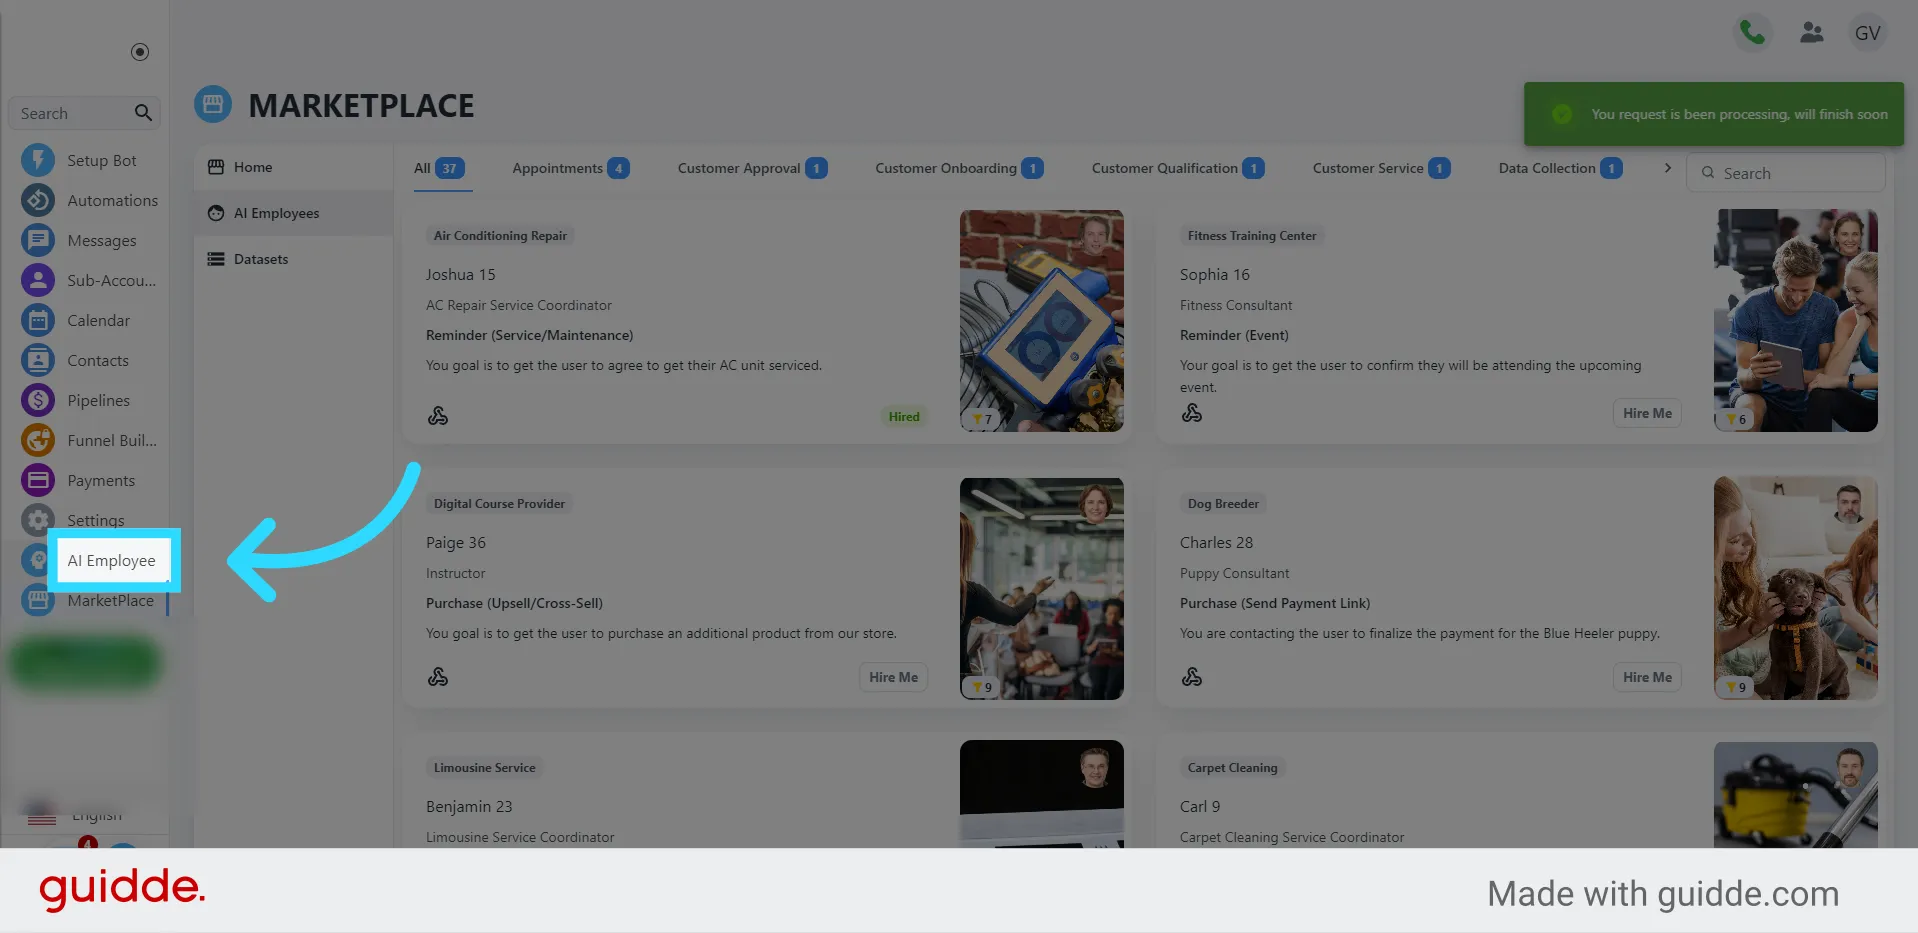Click the Carl 9 name
The width and height of the screenshot is (1918, 933).
pos(1200,806)
